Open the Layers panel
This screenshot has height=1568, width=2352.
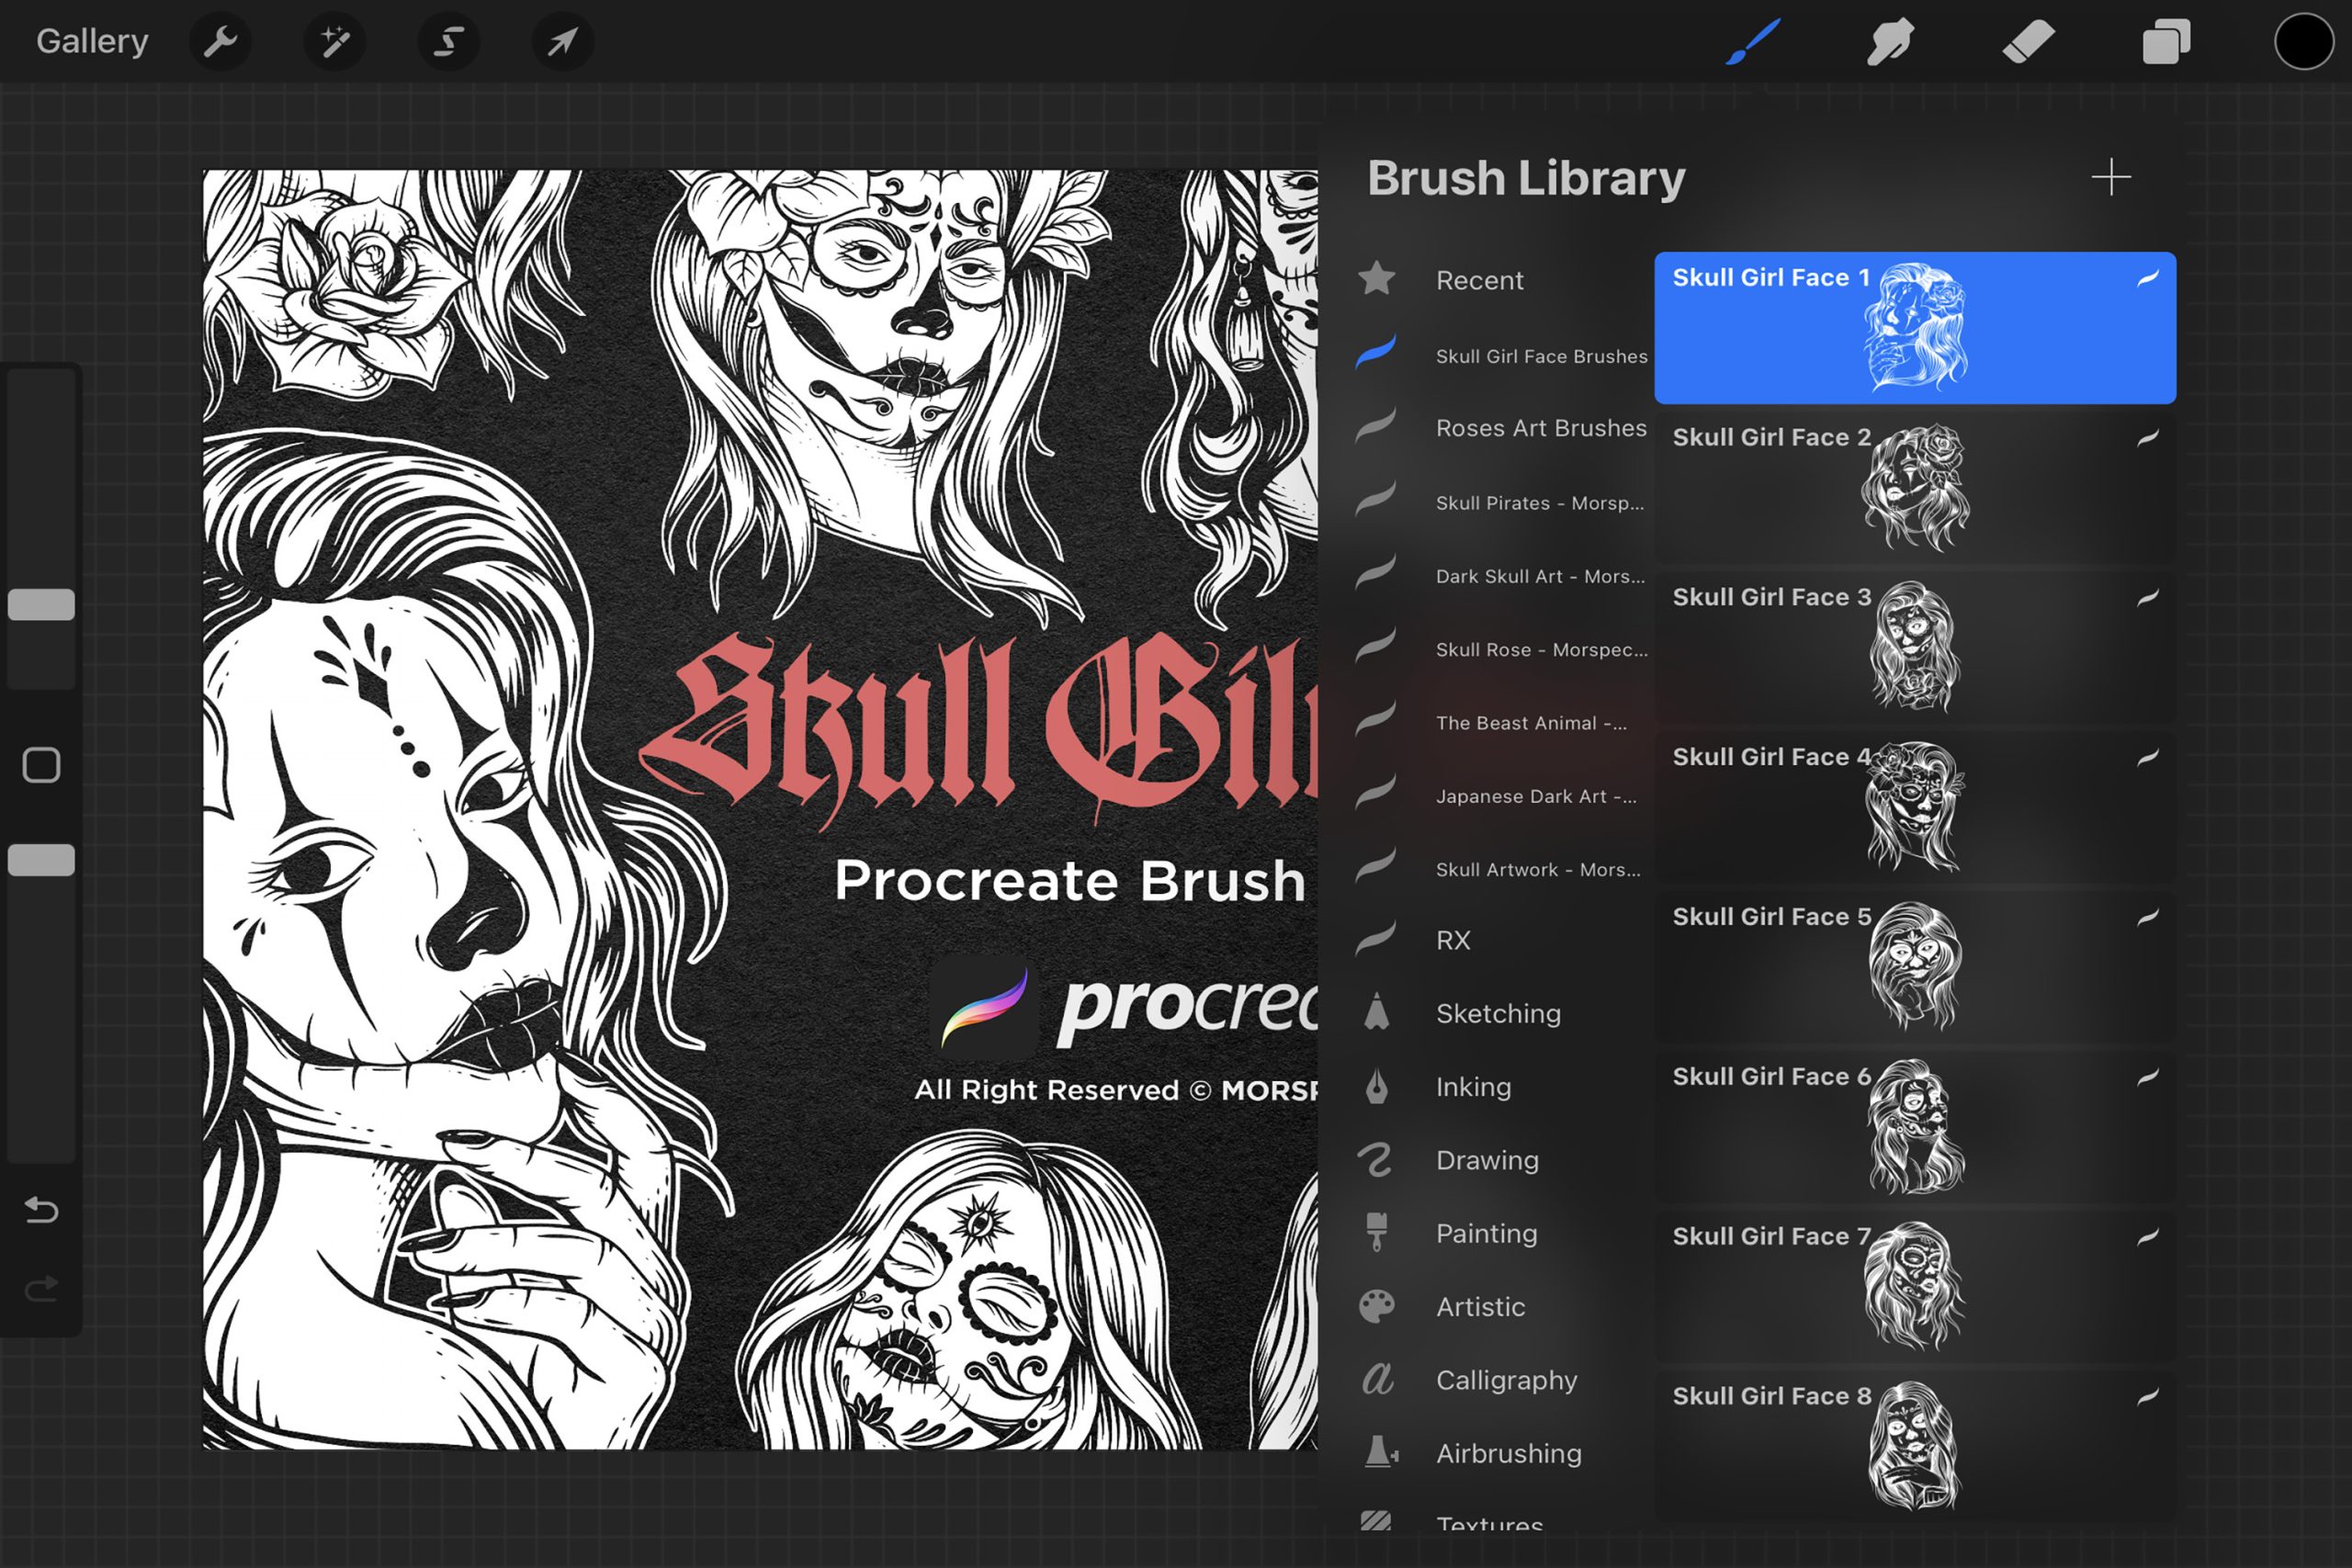point(2166,42)
